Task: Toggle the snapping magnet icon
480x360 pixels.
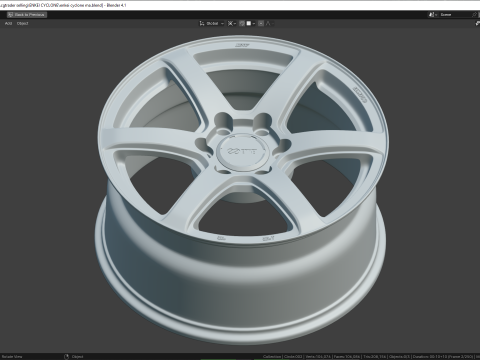Action: pos(242,23)
